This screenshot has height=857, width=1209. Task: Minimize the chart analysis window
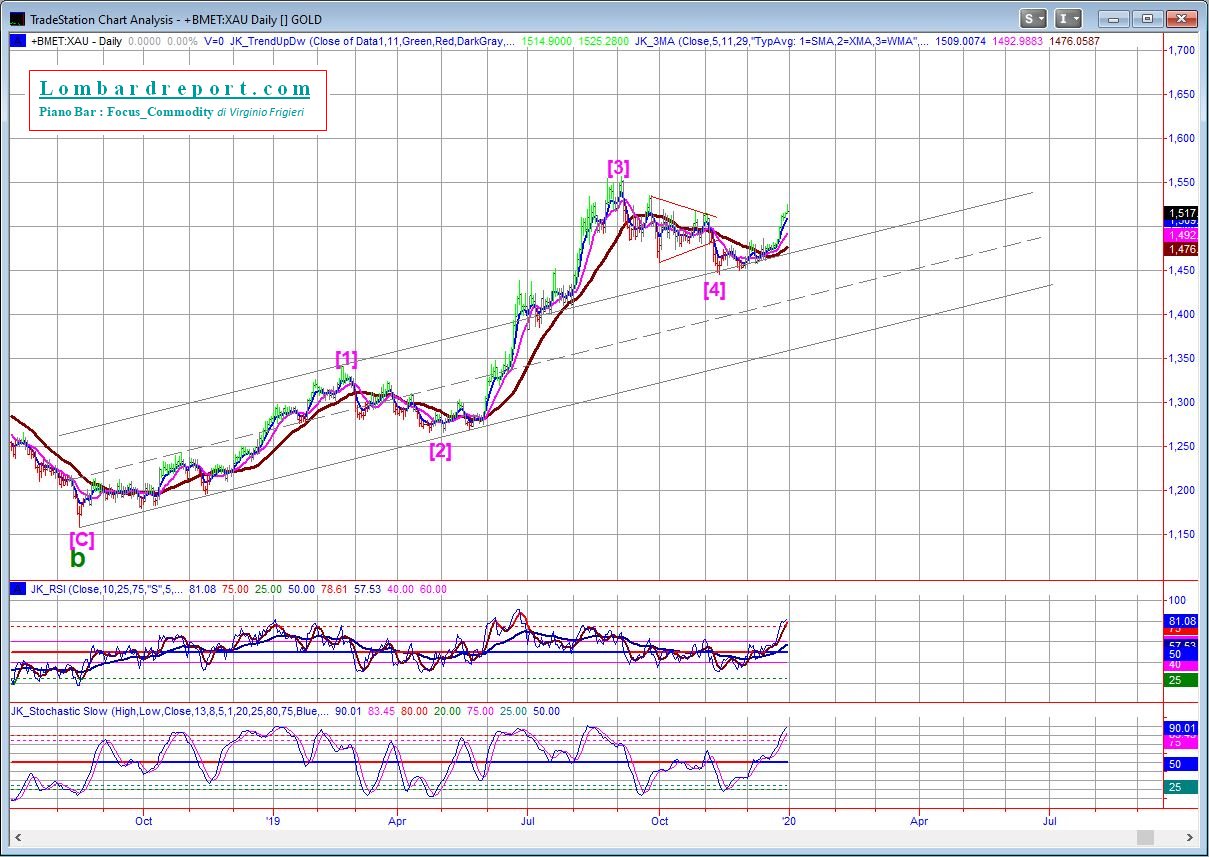1115,18
